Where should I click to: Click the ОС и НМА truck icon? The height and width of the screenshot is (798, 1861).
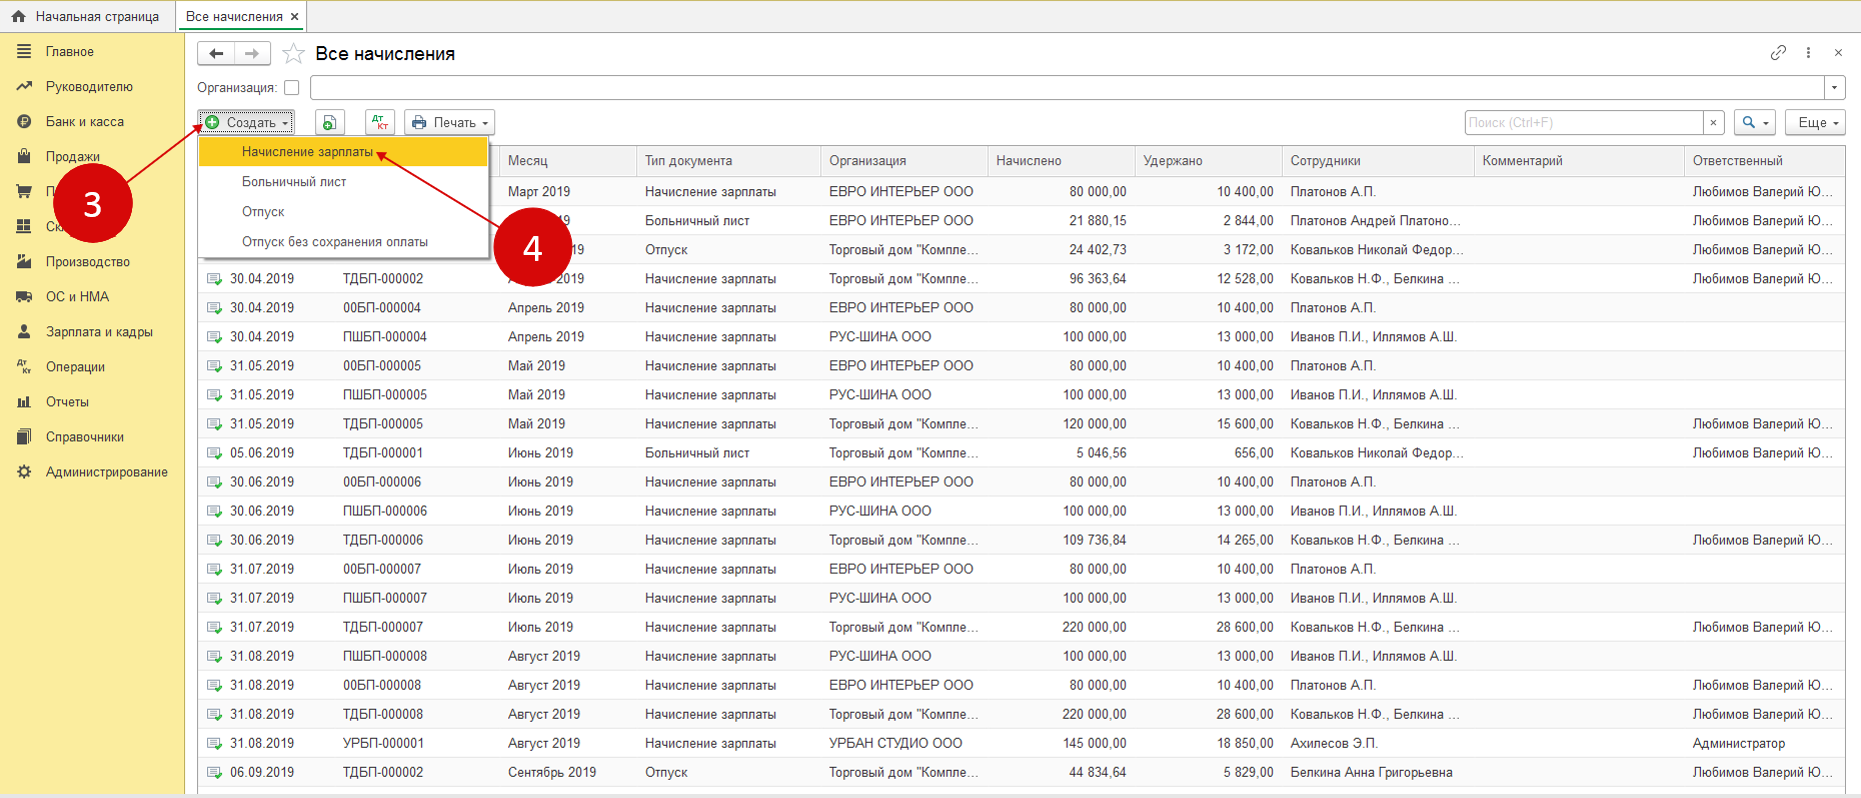(24, 296)
